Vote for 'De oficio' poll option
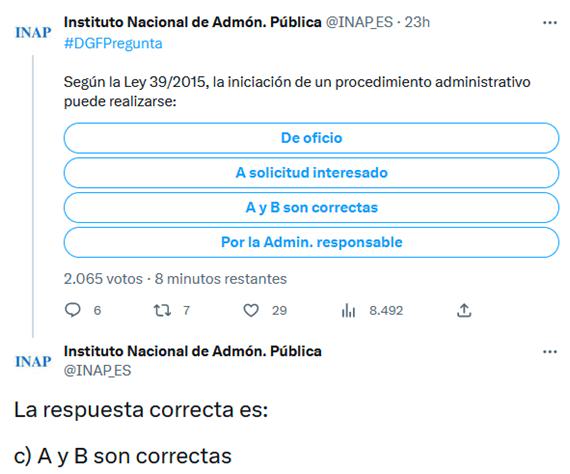Screen dimensions: 570x474 tap(311, 138)
